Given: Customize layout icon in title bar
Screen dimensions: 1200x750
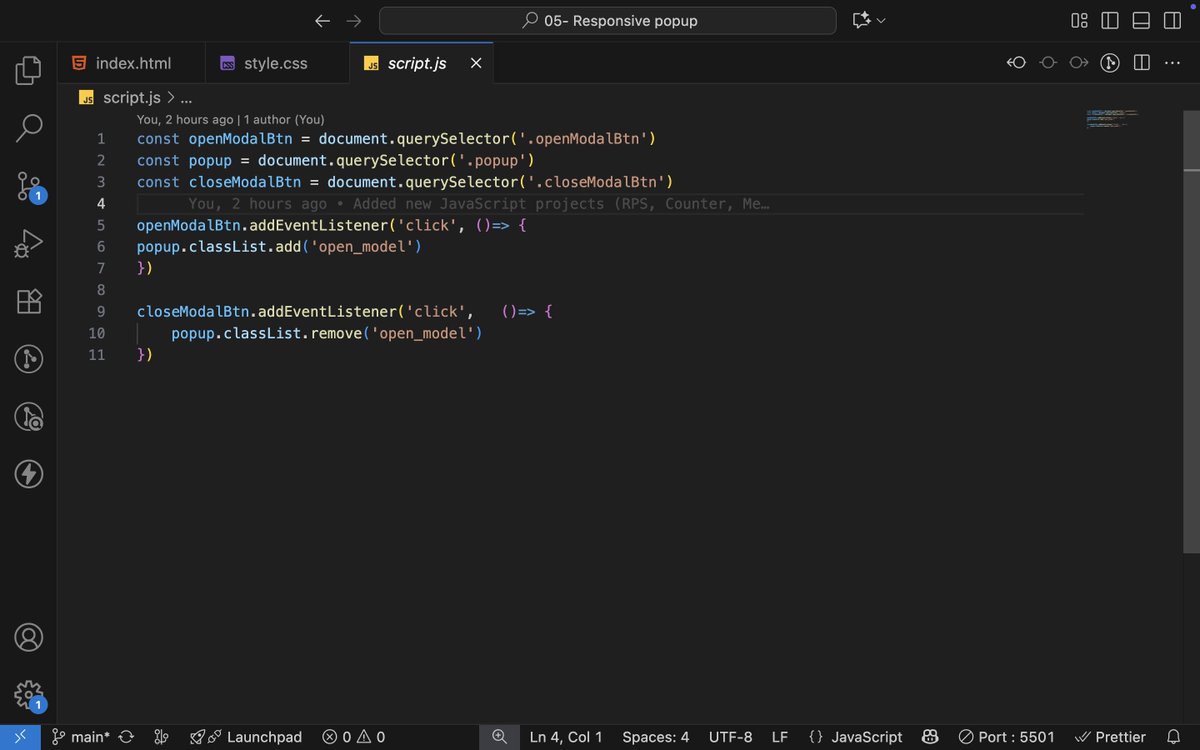Looking at the screenshot, I should point(1079,20).
